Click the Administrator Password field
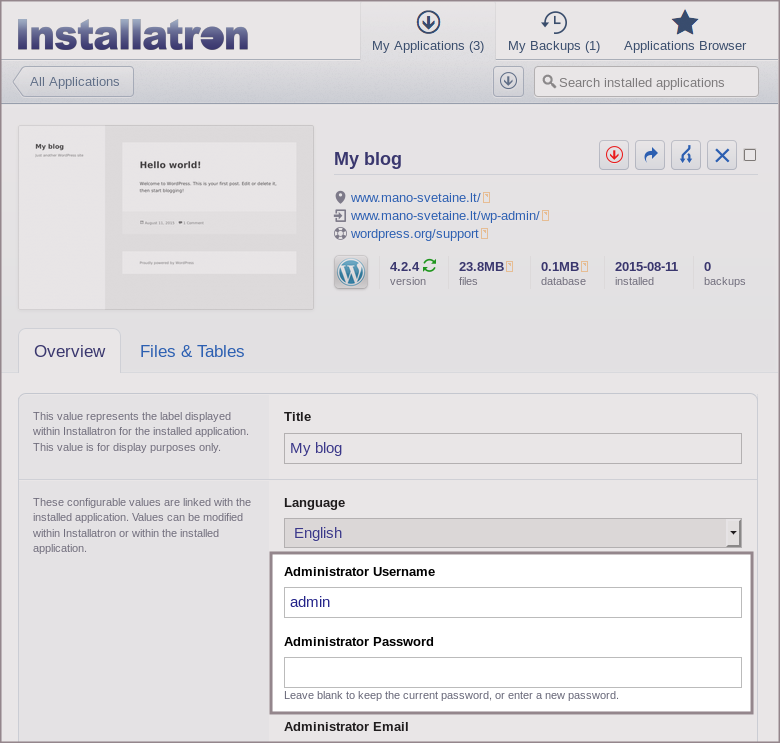 pos(512,672)
